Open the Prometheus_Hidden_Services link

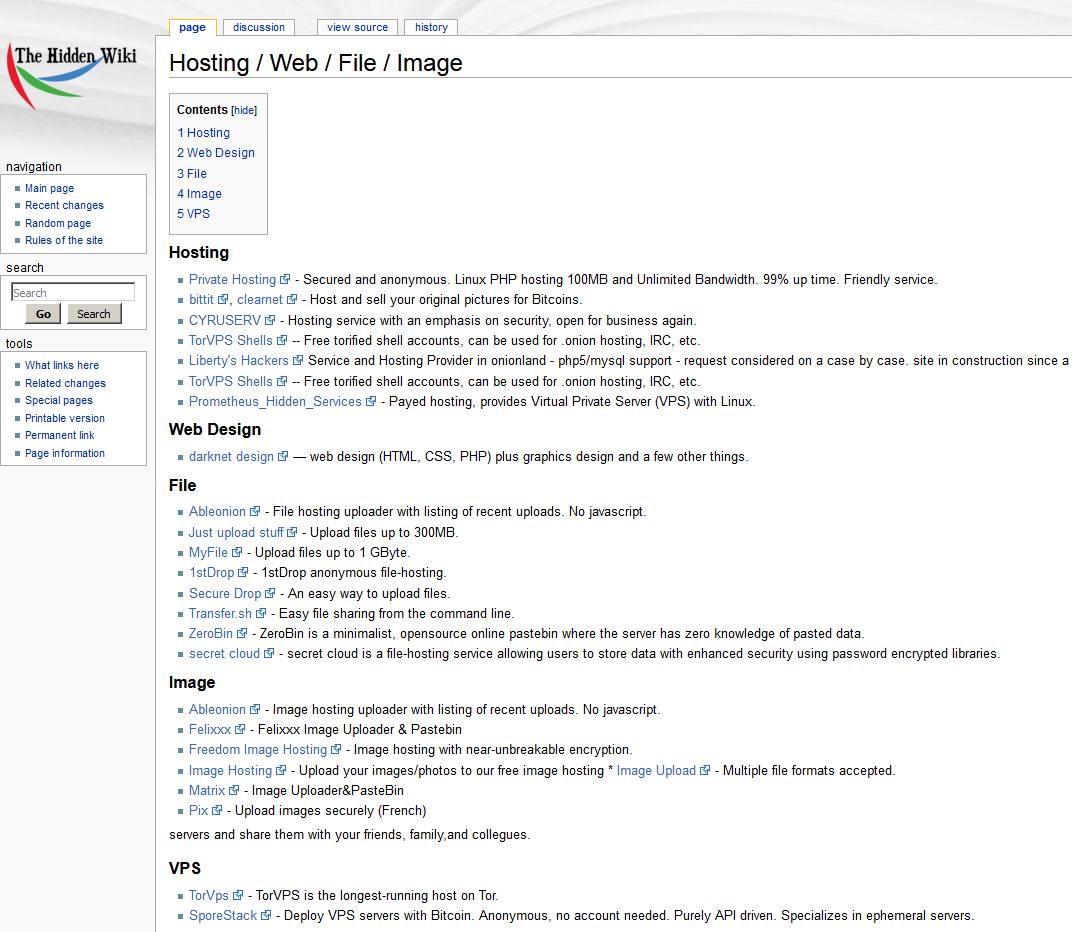point(275,401)
